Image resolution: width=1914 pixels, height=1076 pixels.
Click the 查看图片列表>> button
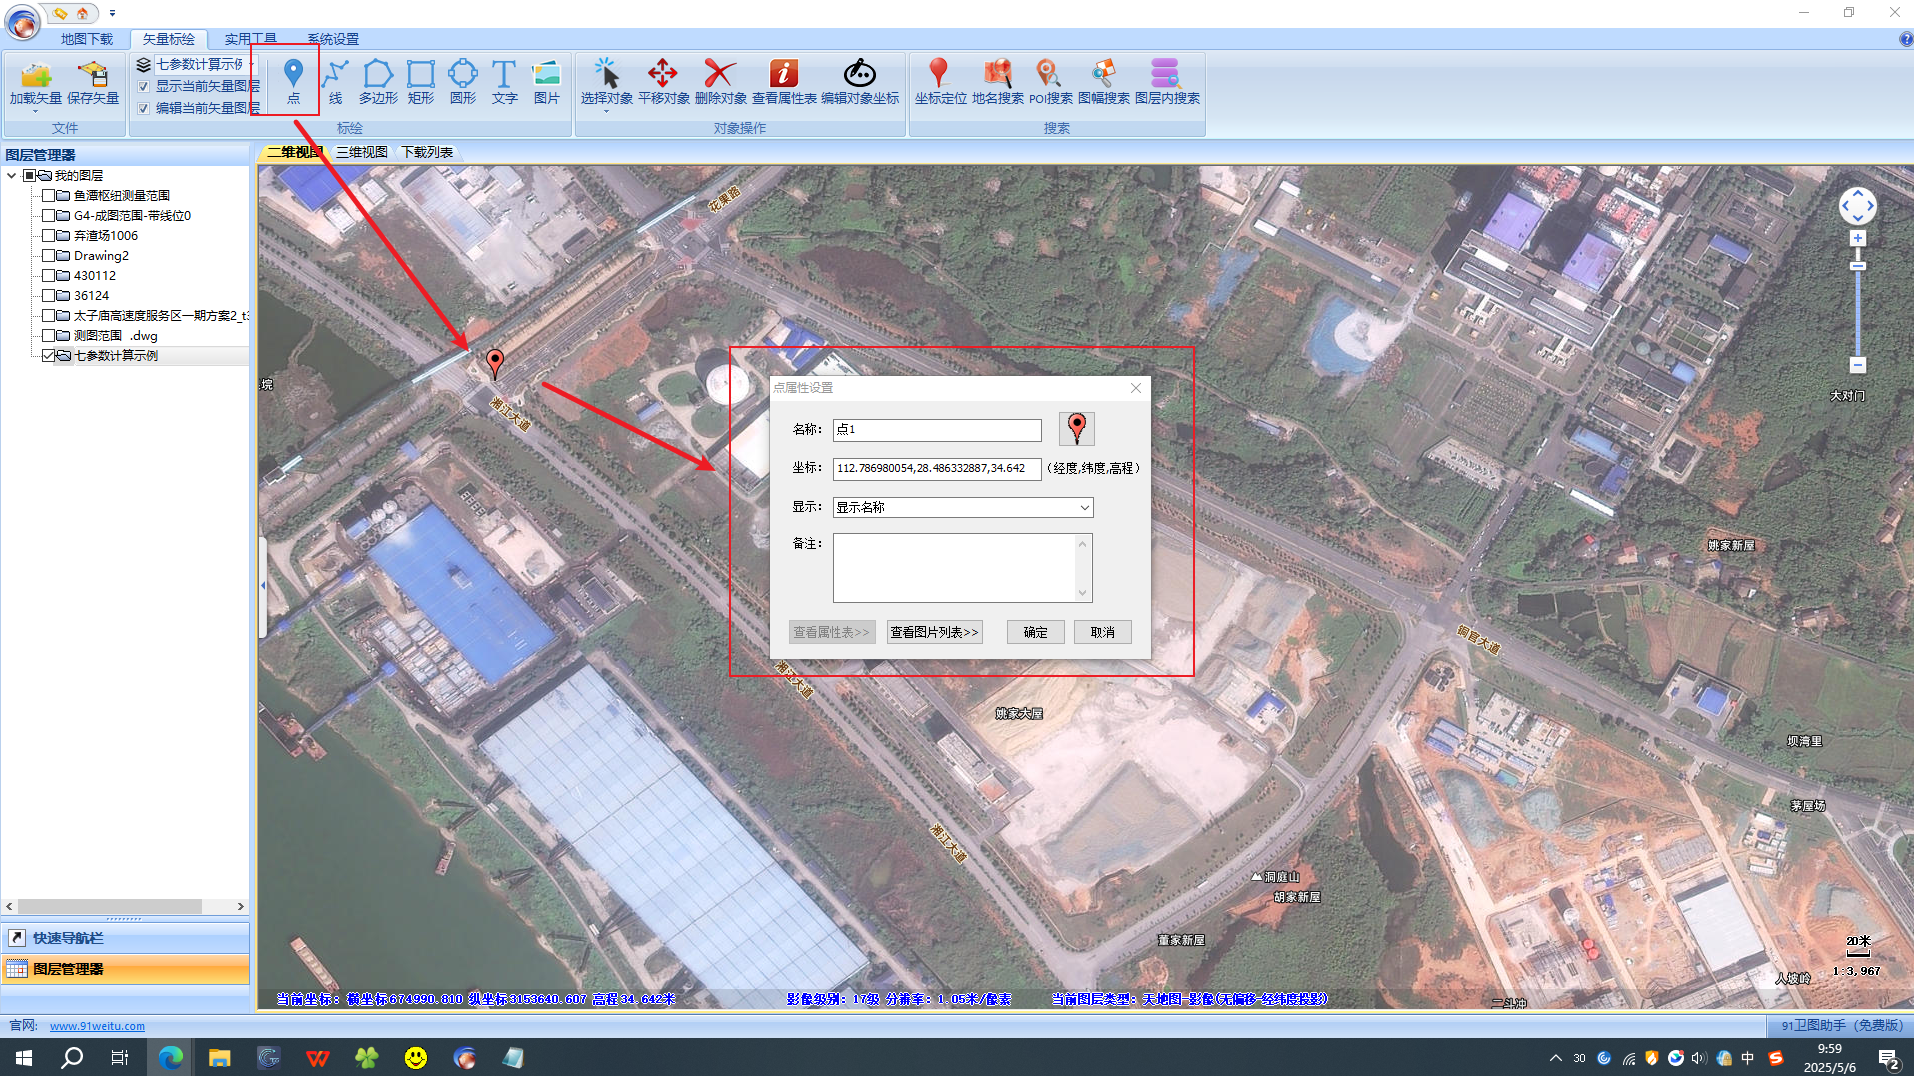click(934, 632)
